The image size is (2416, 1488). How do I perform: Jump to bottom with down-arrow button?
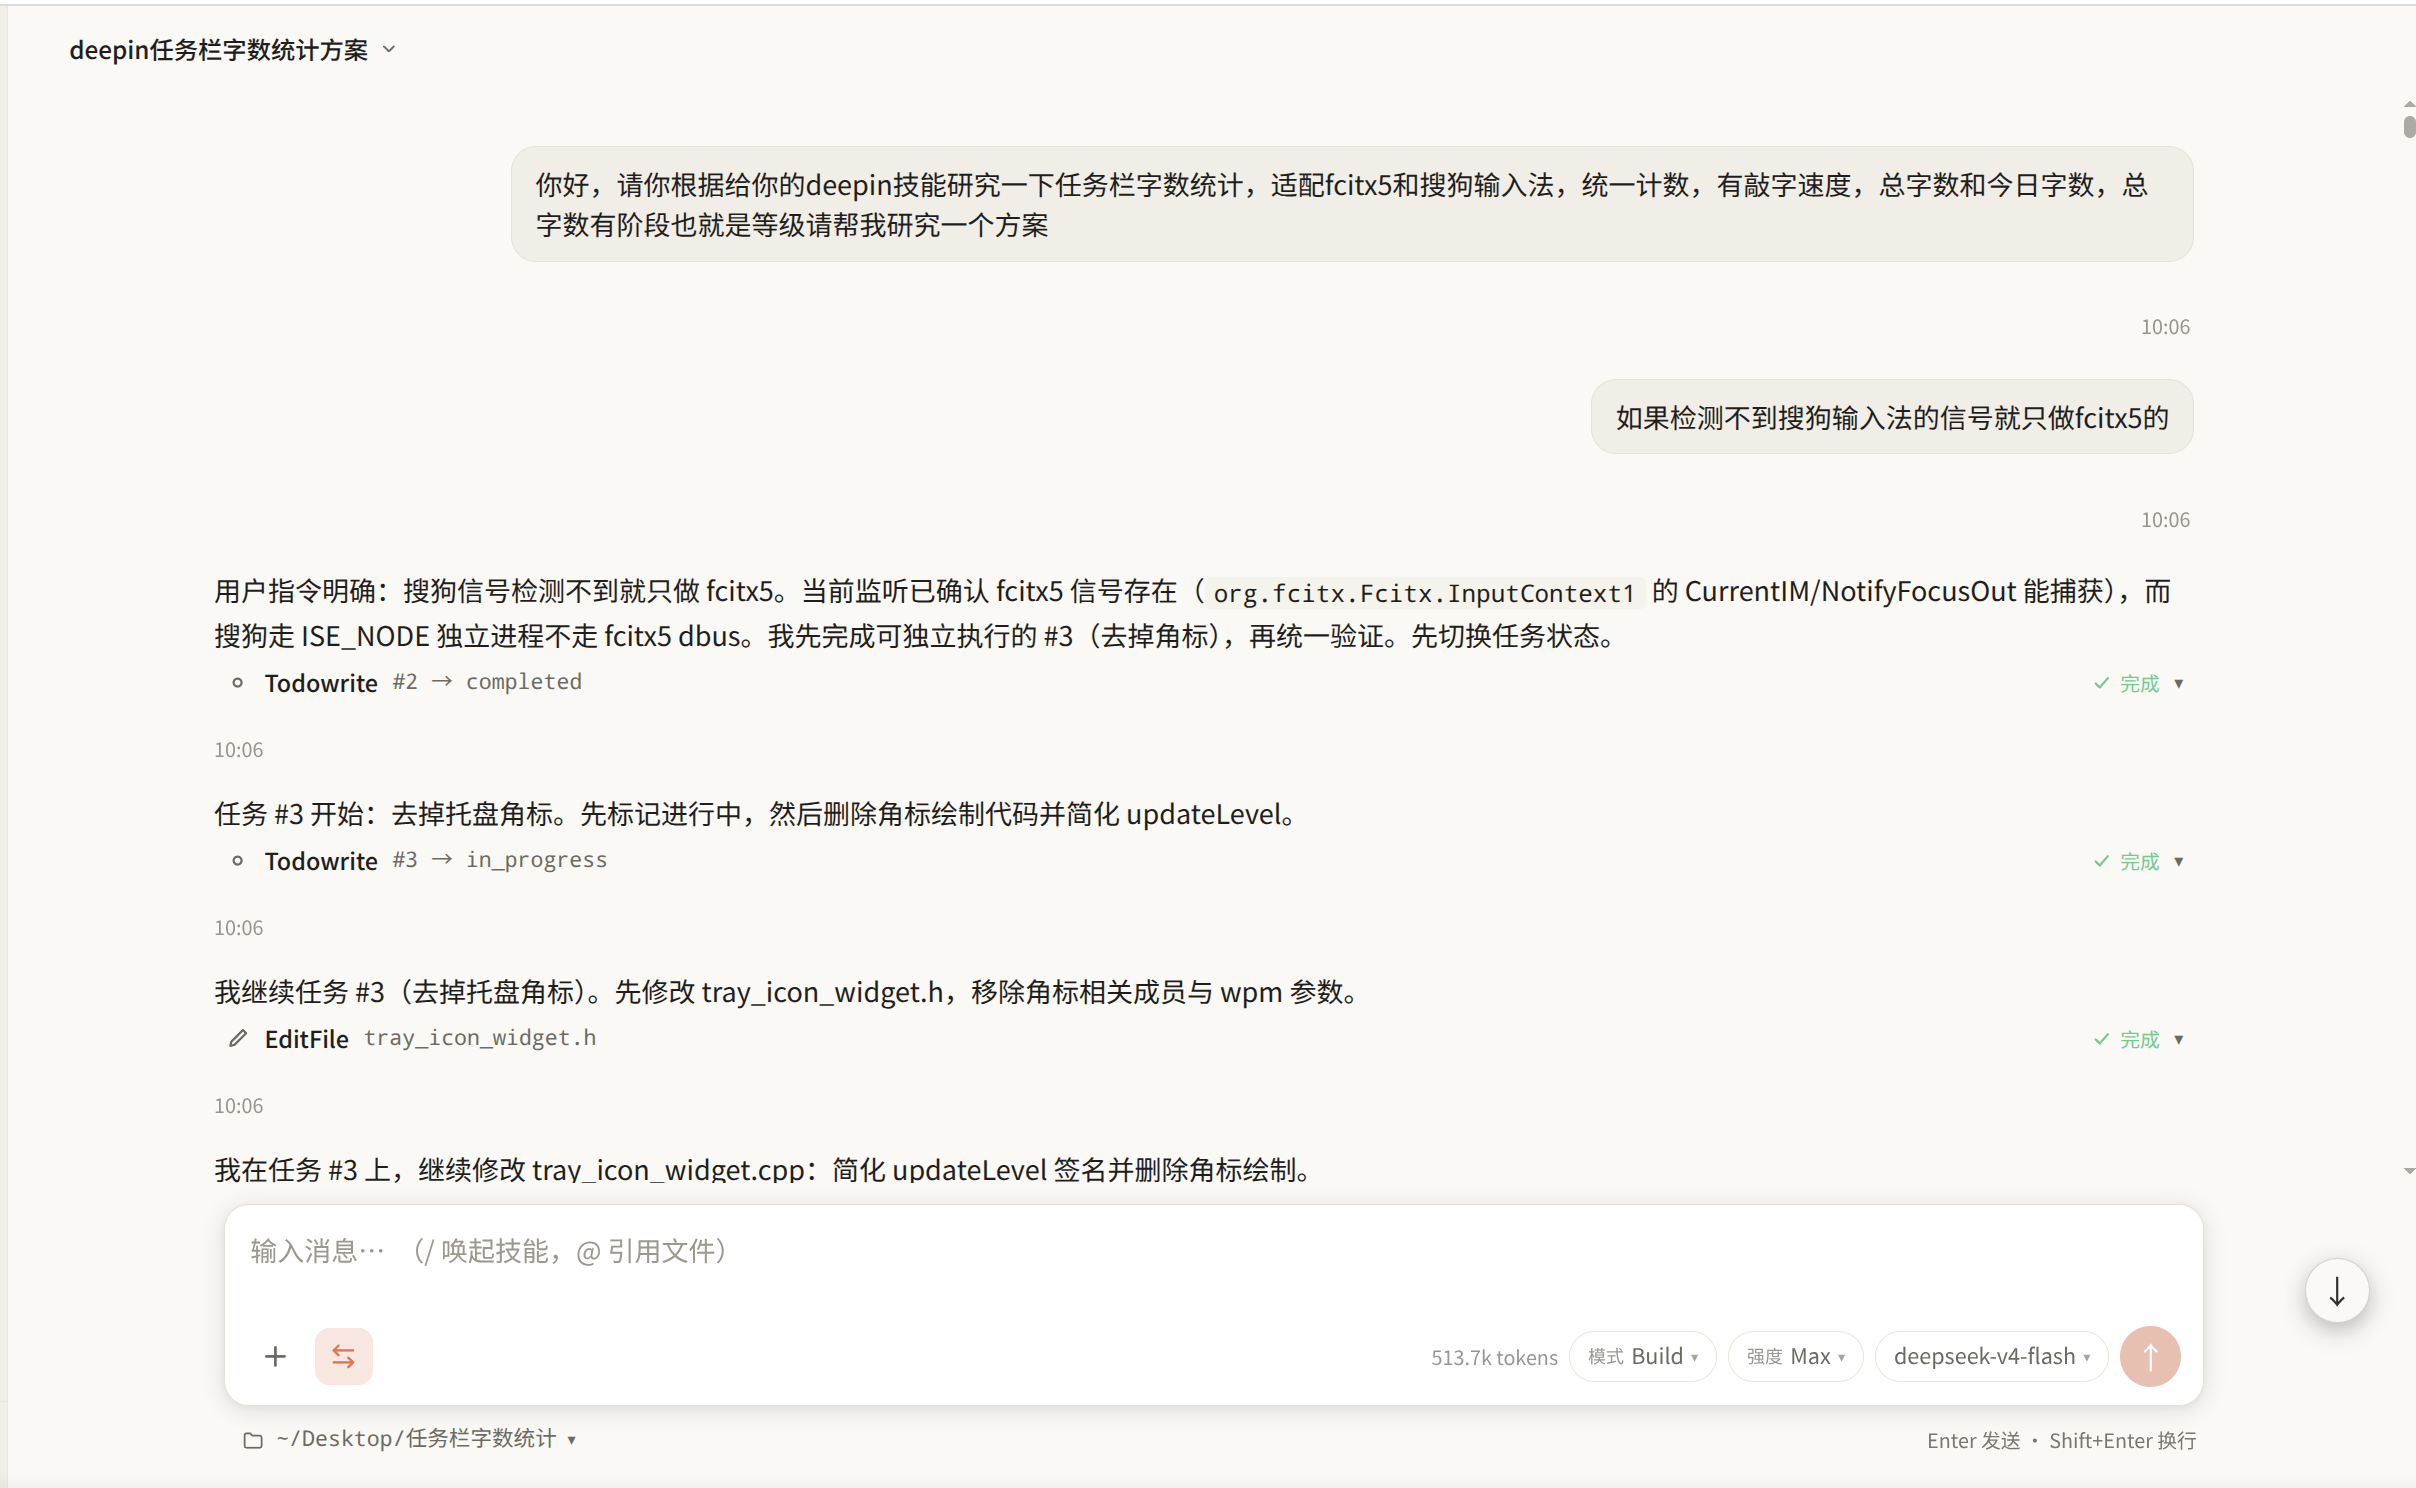tap(2336, 1291)
